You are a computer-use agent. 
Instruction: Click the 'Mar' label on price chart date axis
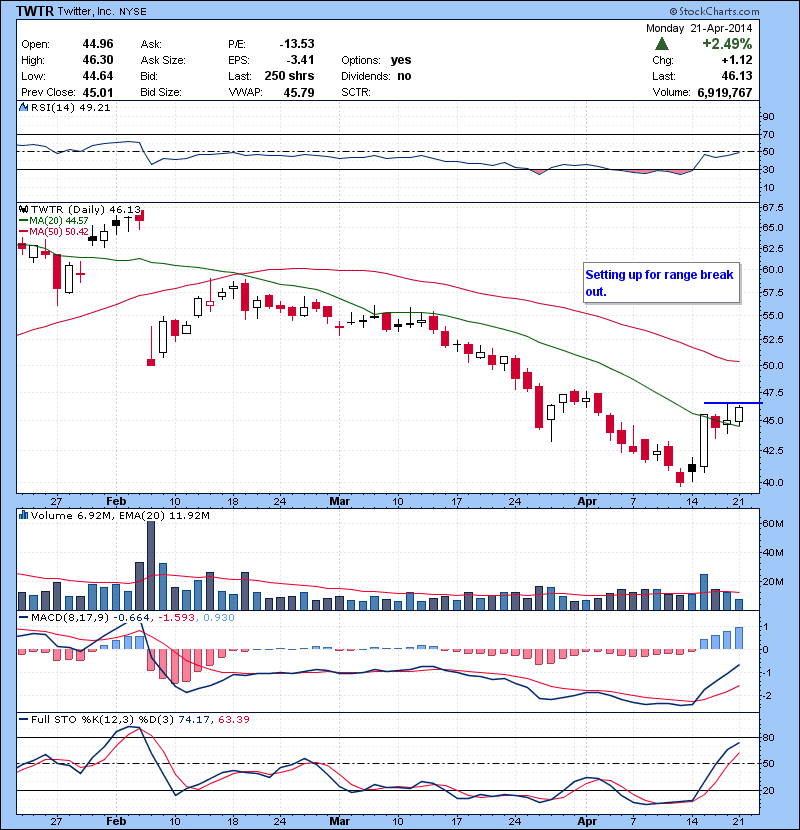point(339,501)
